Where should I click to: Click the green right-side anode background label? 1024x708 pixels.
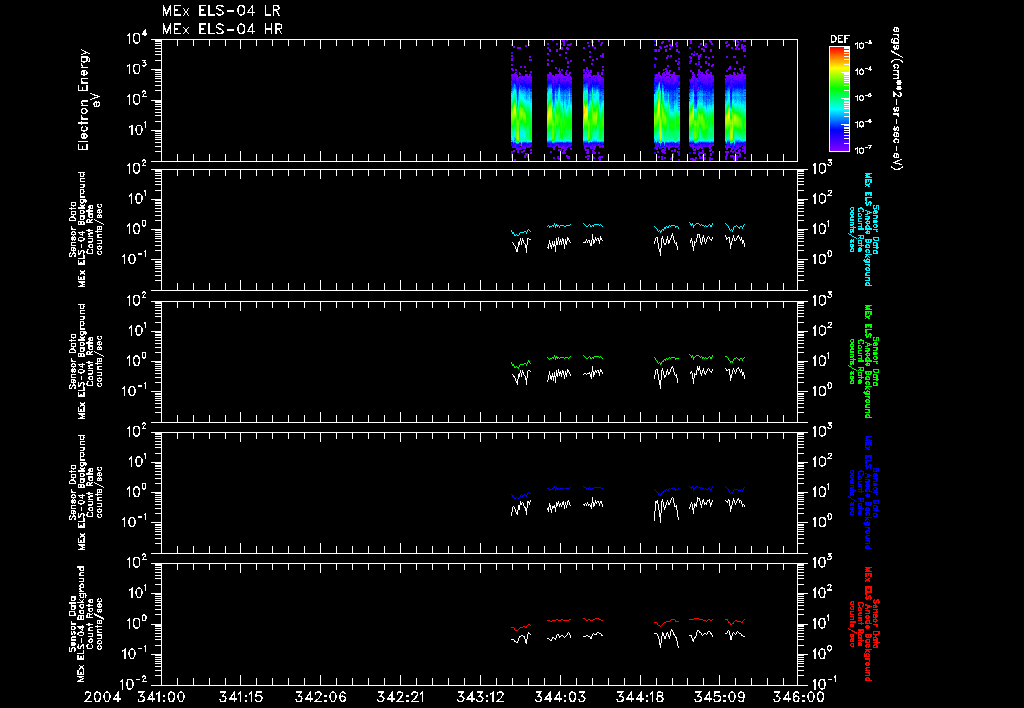coord(863,361)
